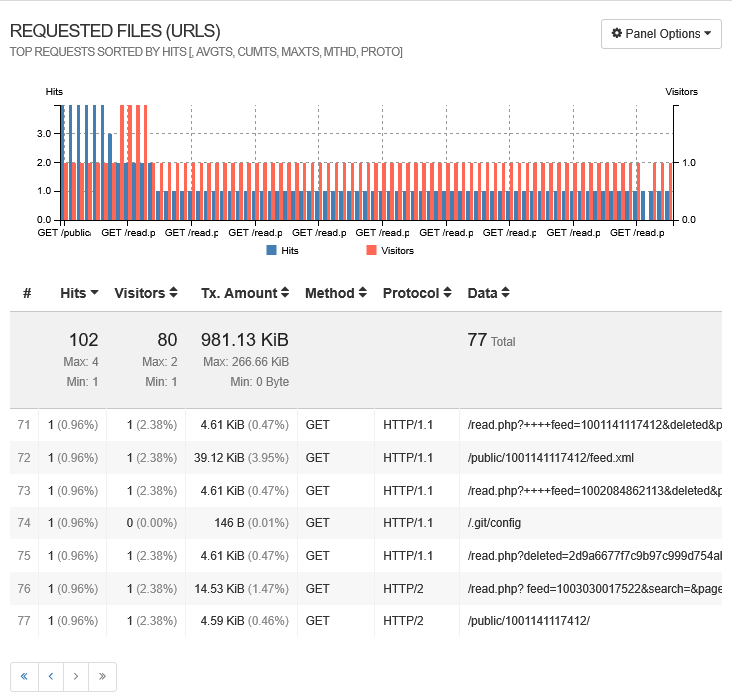Go to next page of results
Screen dimensions: 732x697
(76, 677)
